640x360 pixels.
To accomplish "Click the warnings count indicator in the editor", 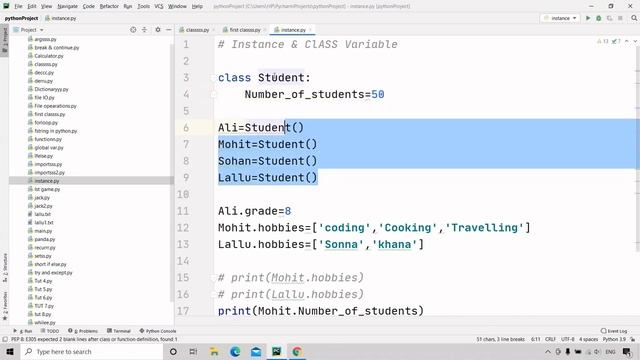I will tap(602, 41).
